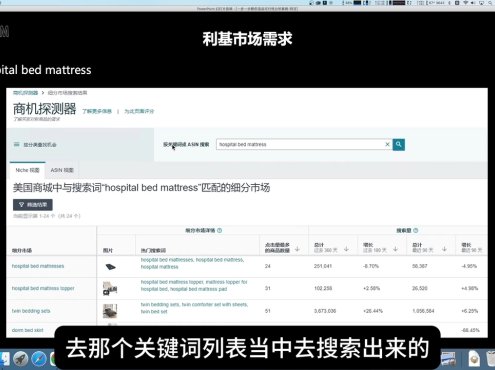This screenshot has height=370, width=495.
Task: Open the dorm bed skirt niche link
Action: tap(28, 330)
